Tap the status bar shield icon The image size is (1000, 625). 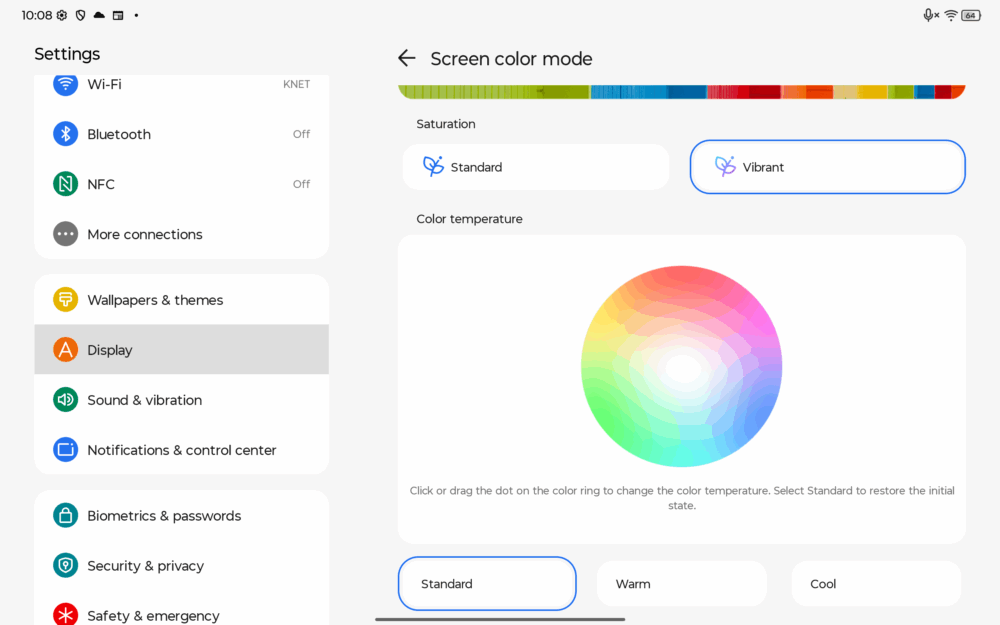[x=80, y=15]
